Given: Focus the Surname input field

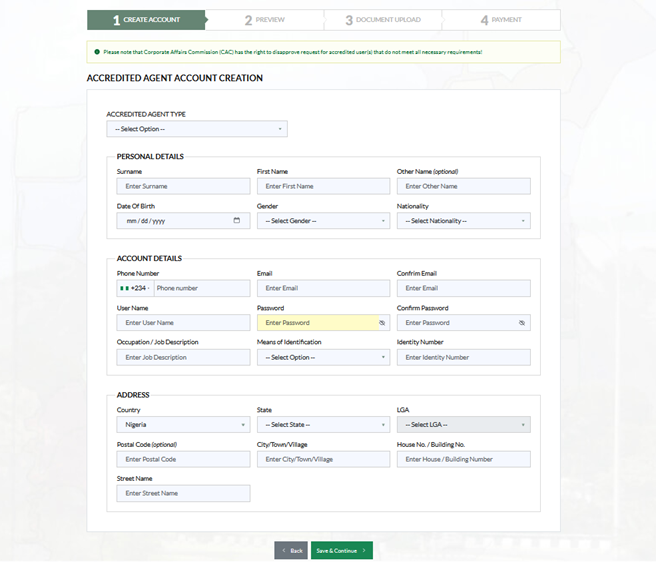Looking at the screenshot, I should click(x=183, y=186).
